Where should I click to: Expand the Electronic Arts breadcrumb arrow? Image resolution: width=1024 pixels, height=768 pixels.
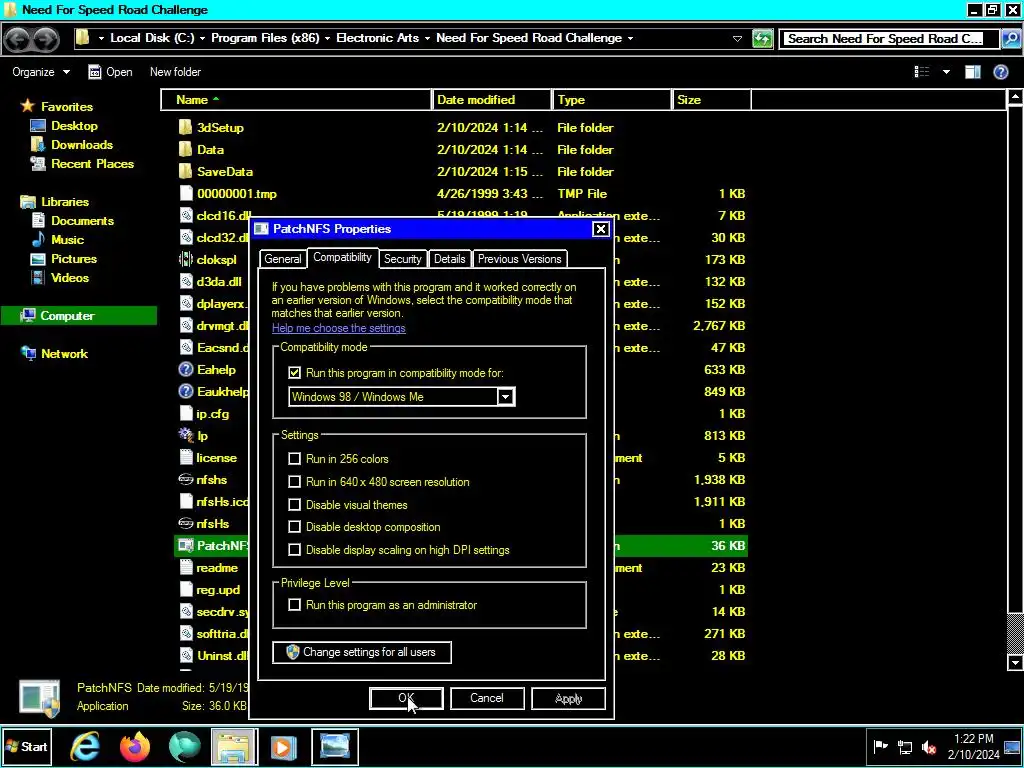pos(427,39)
